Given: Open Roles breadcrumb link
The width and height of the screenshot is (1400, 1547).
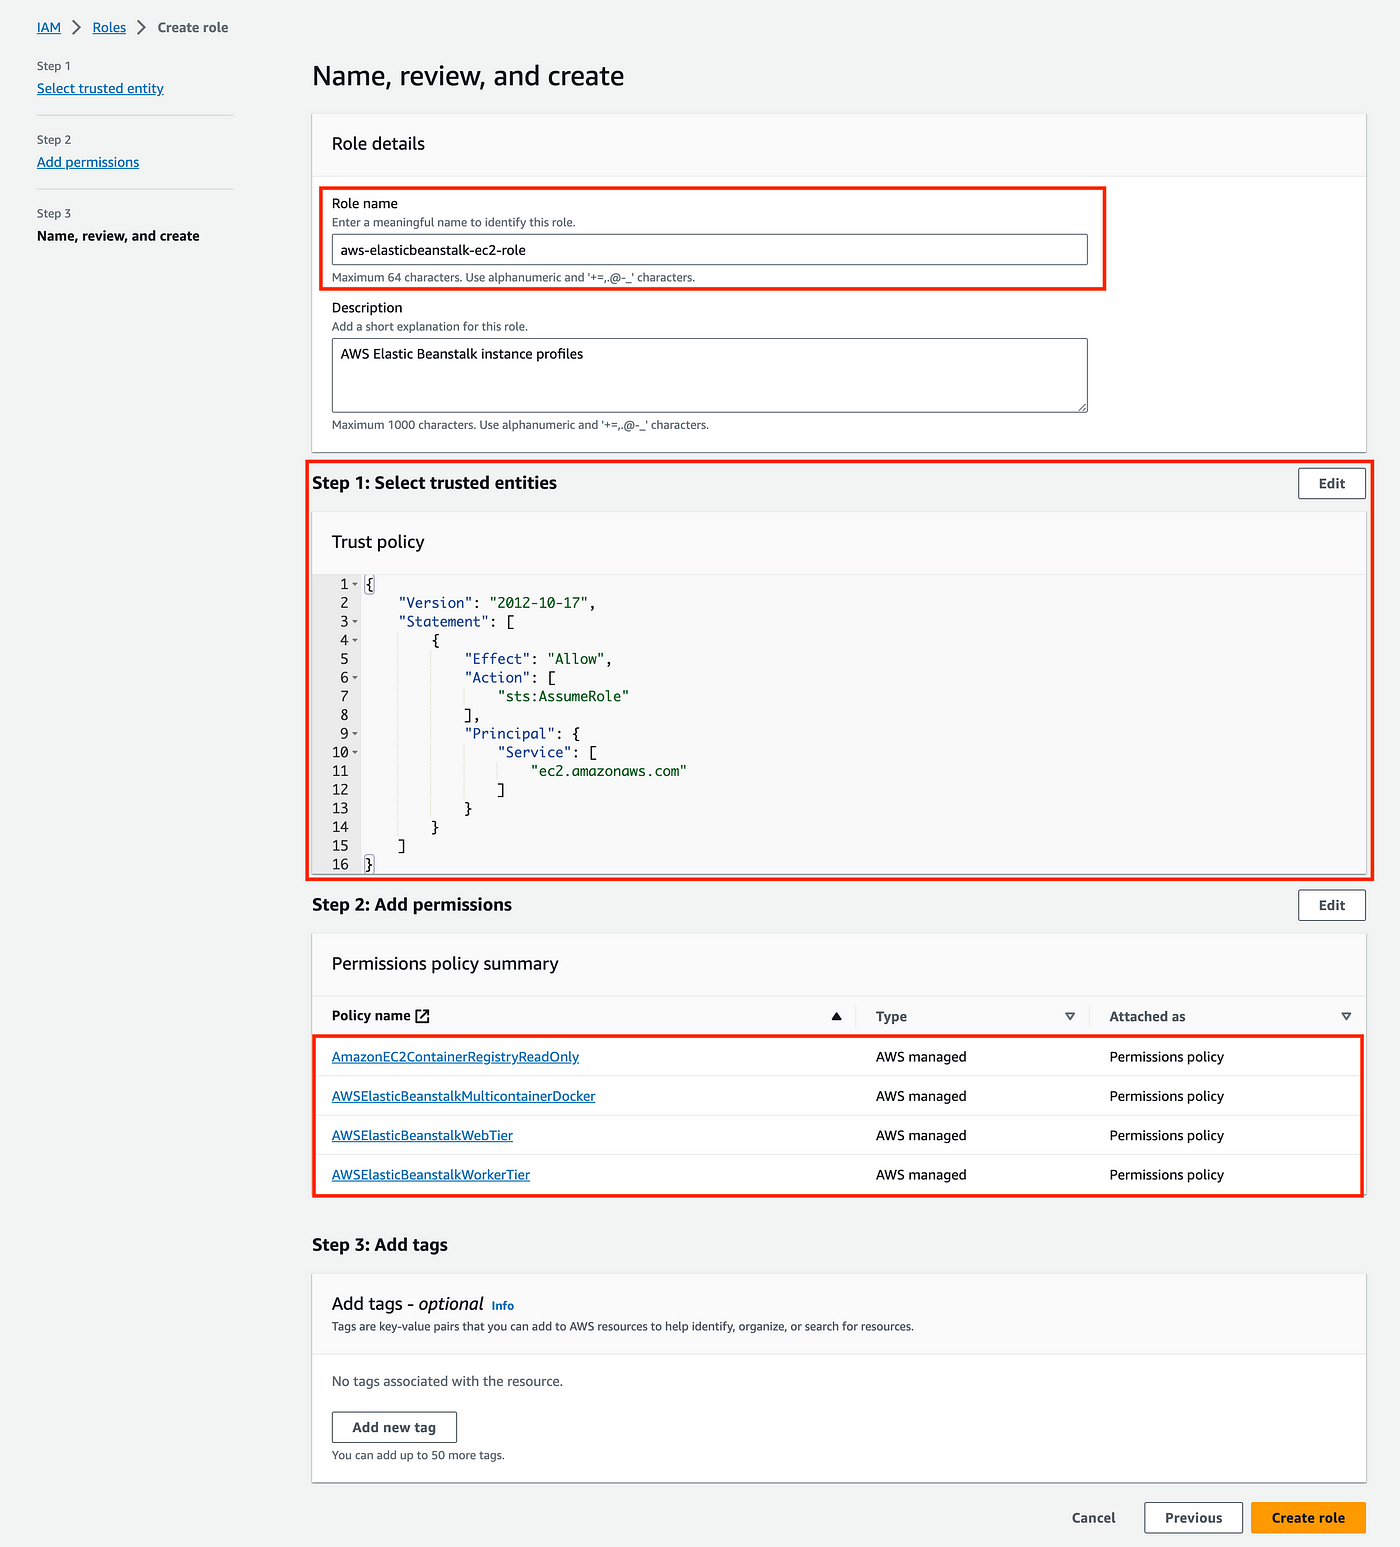Looking at the screenshot, I should [109, 28].
